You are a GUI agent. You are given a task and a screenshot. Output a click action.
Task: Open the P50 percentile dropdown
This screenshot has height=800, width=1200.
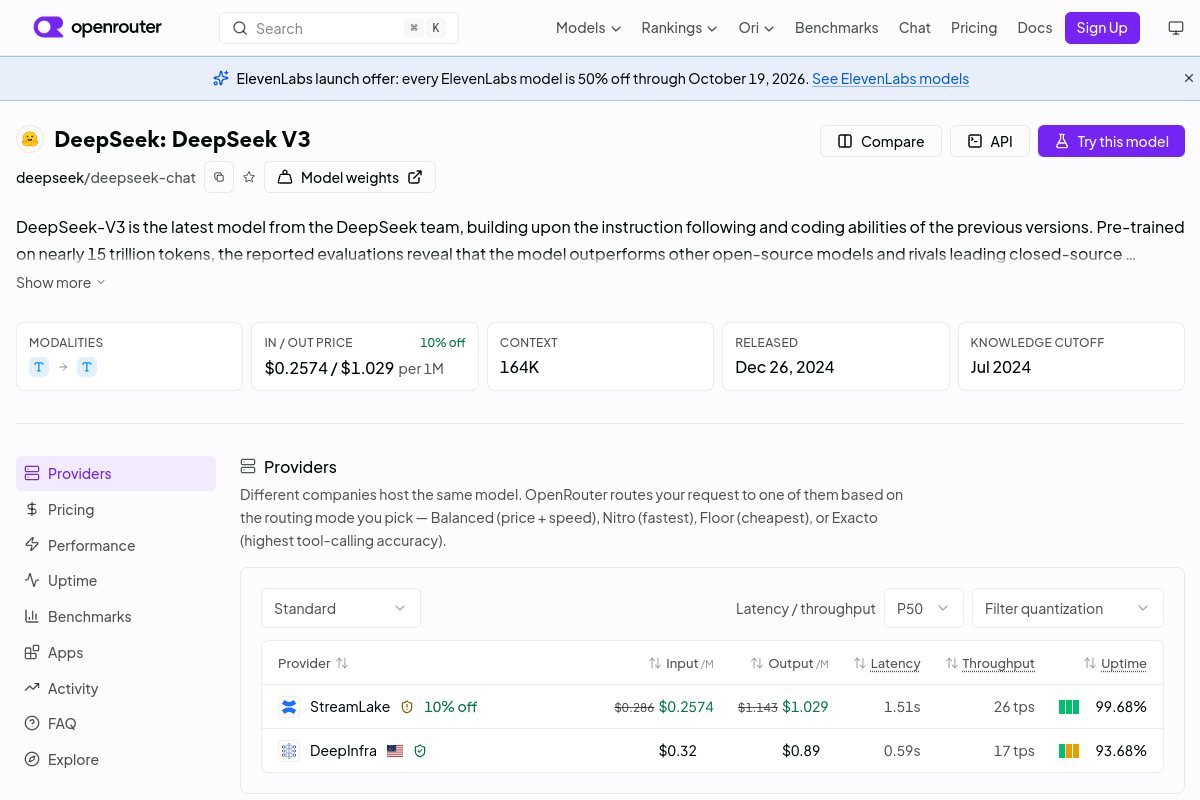(x=923, y=608)
